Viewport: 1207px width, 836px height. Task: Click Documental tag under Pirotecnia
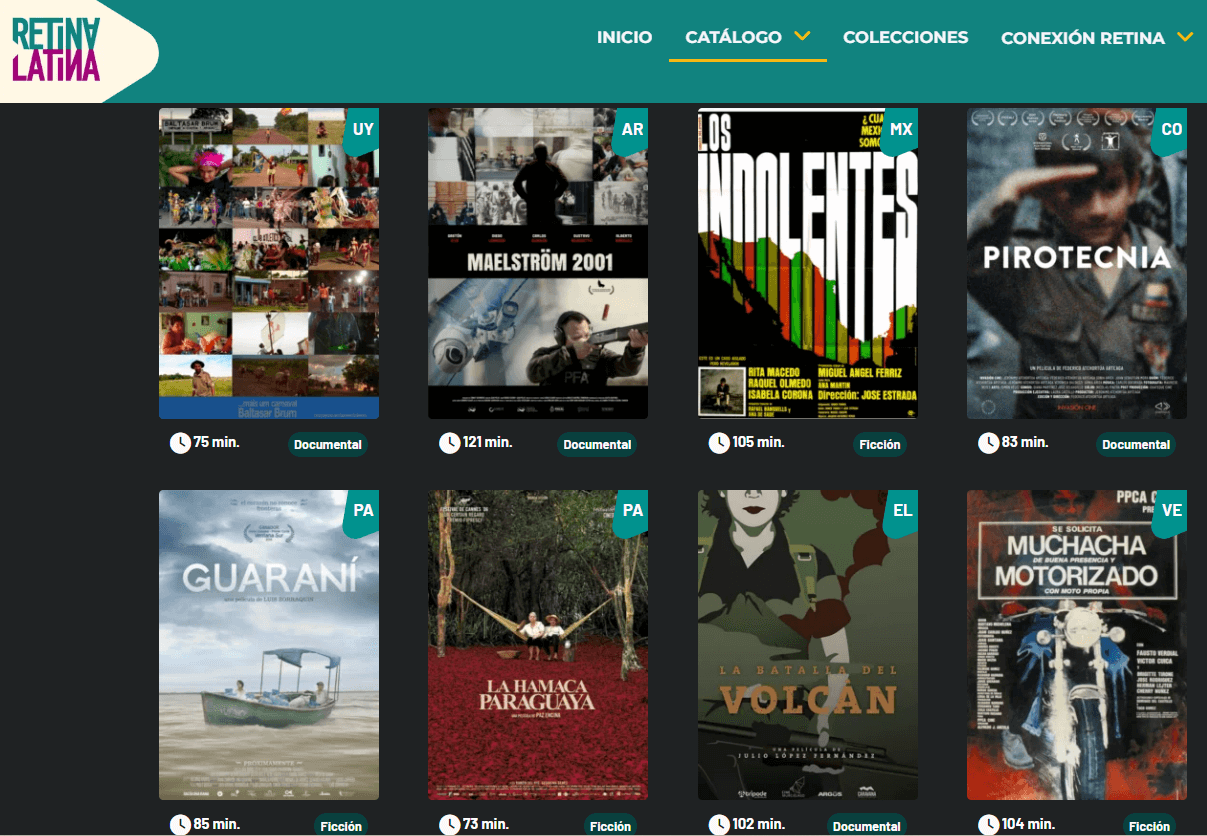[x=1135, y=445]
